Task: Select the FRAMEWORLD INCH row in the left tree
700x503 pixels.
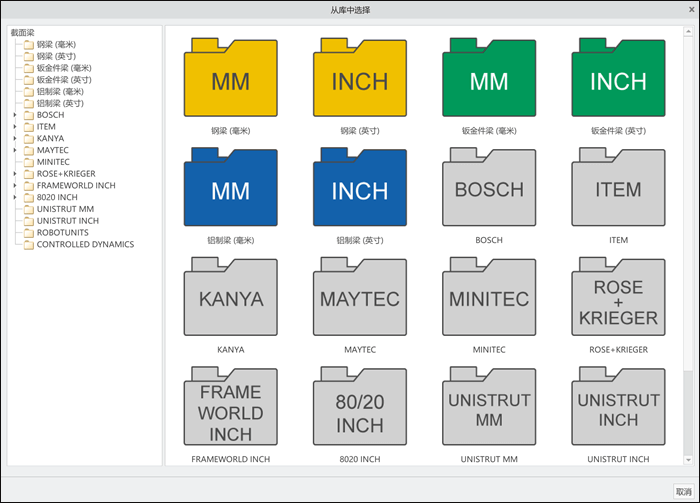Action: tap(70, 186)
